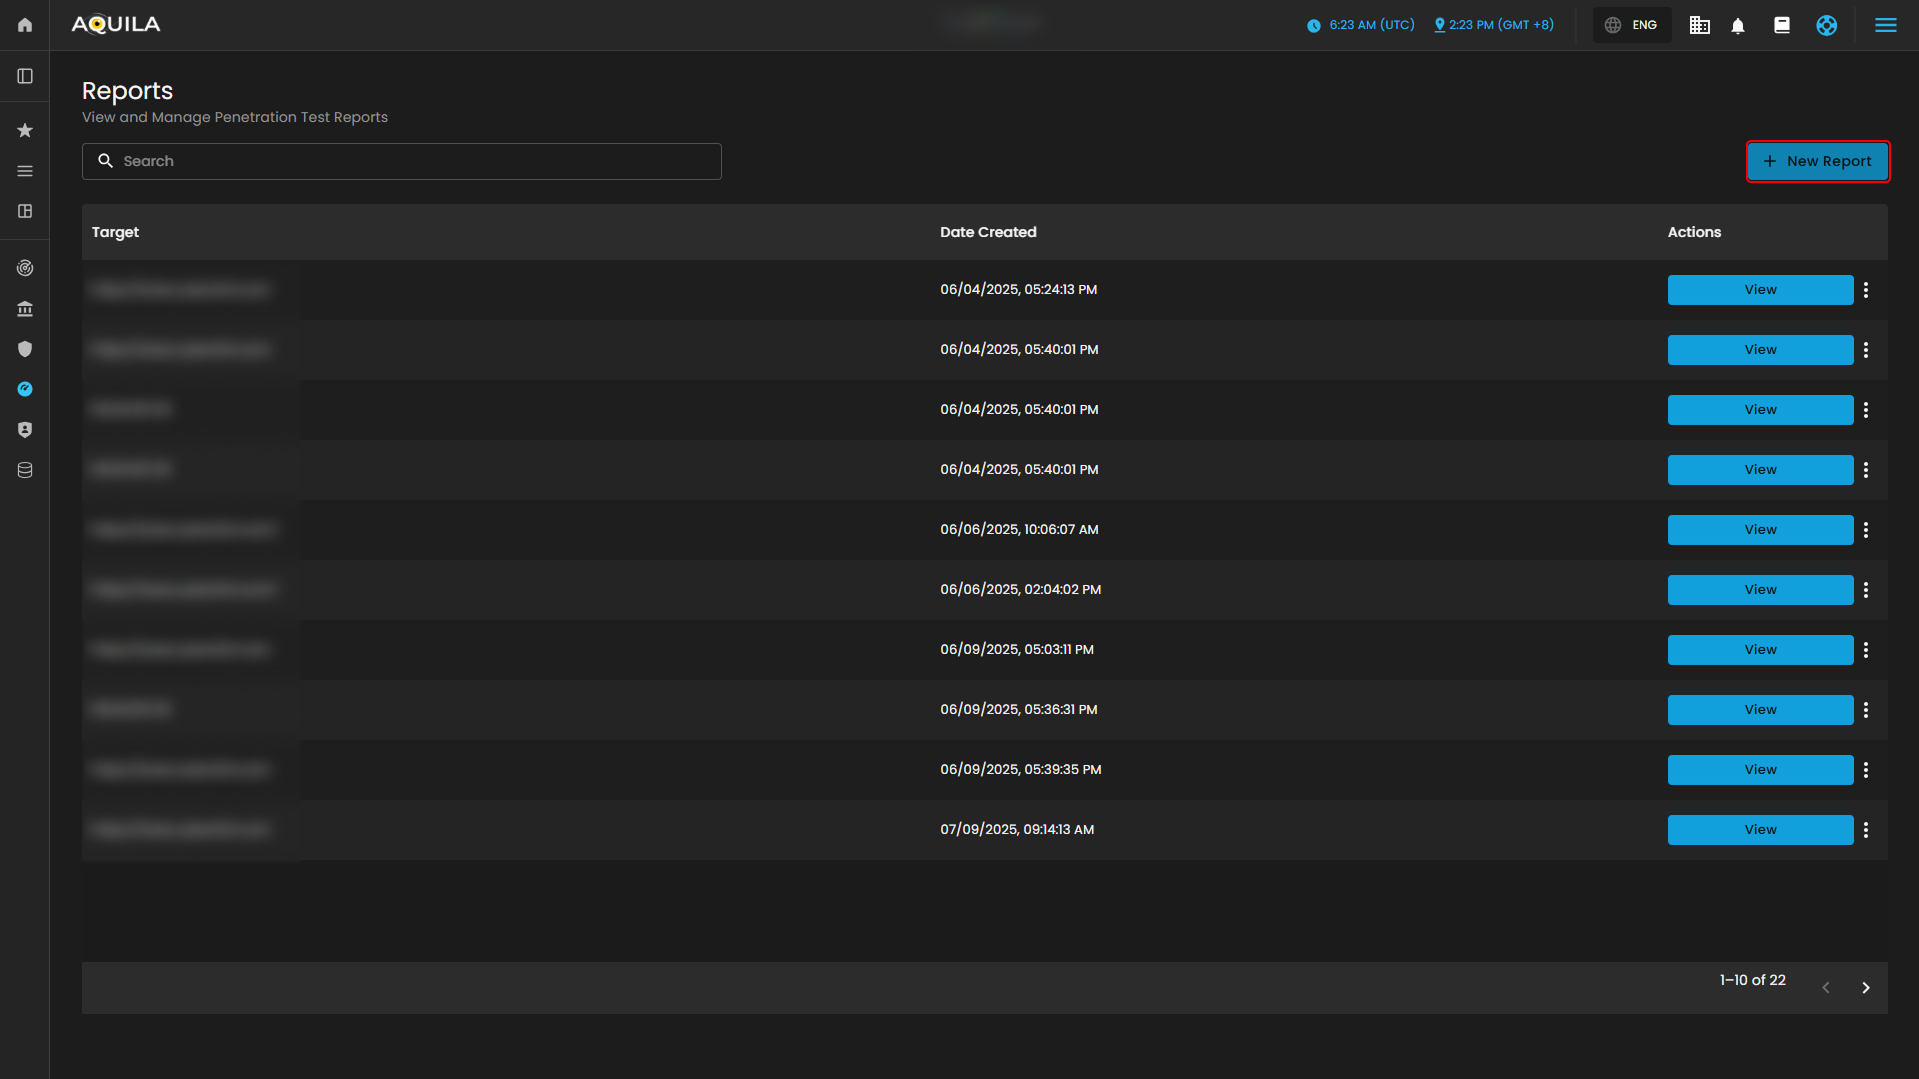Open the help lifebuoy icon

[1826, 26]
